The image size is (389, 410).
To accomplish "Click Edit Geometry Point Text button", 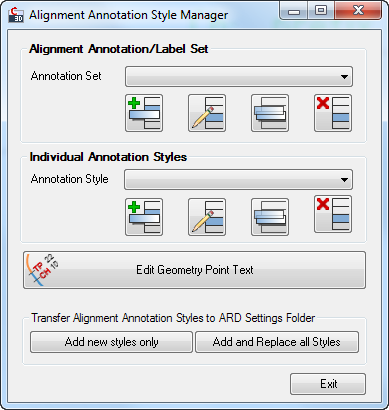I will click(194, 270).
